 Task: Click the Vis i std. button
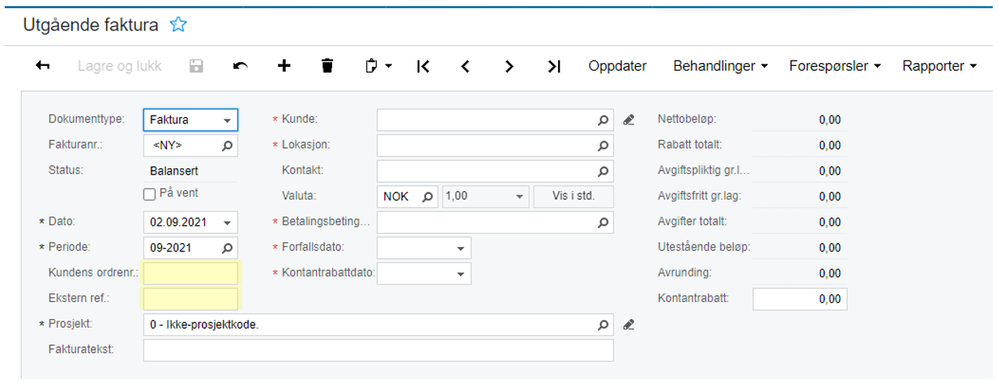tap(573, 196)
